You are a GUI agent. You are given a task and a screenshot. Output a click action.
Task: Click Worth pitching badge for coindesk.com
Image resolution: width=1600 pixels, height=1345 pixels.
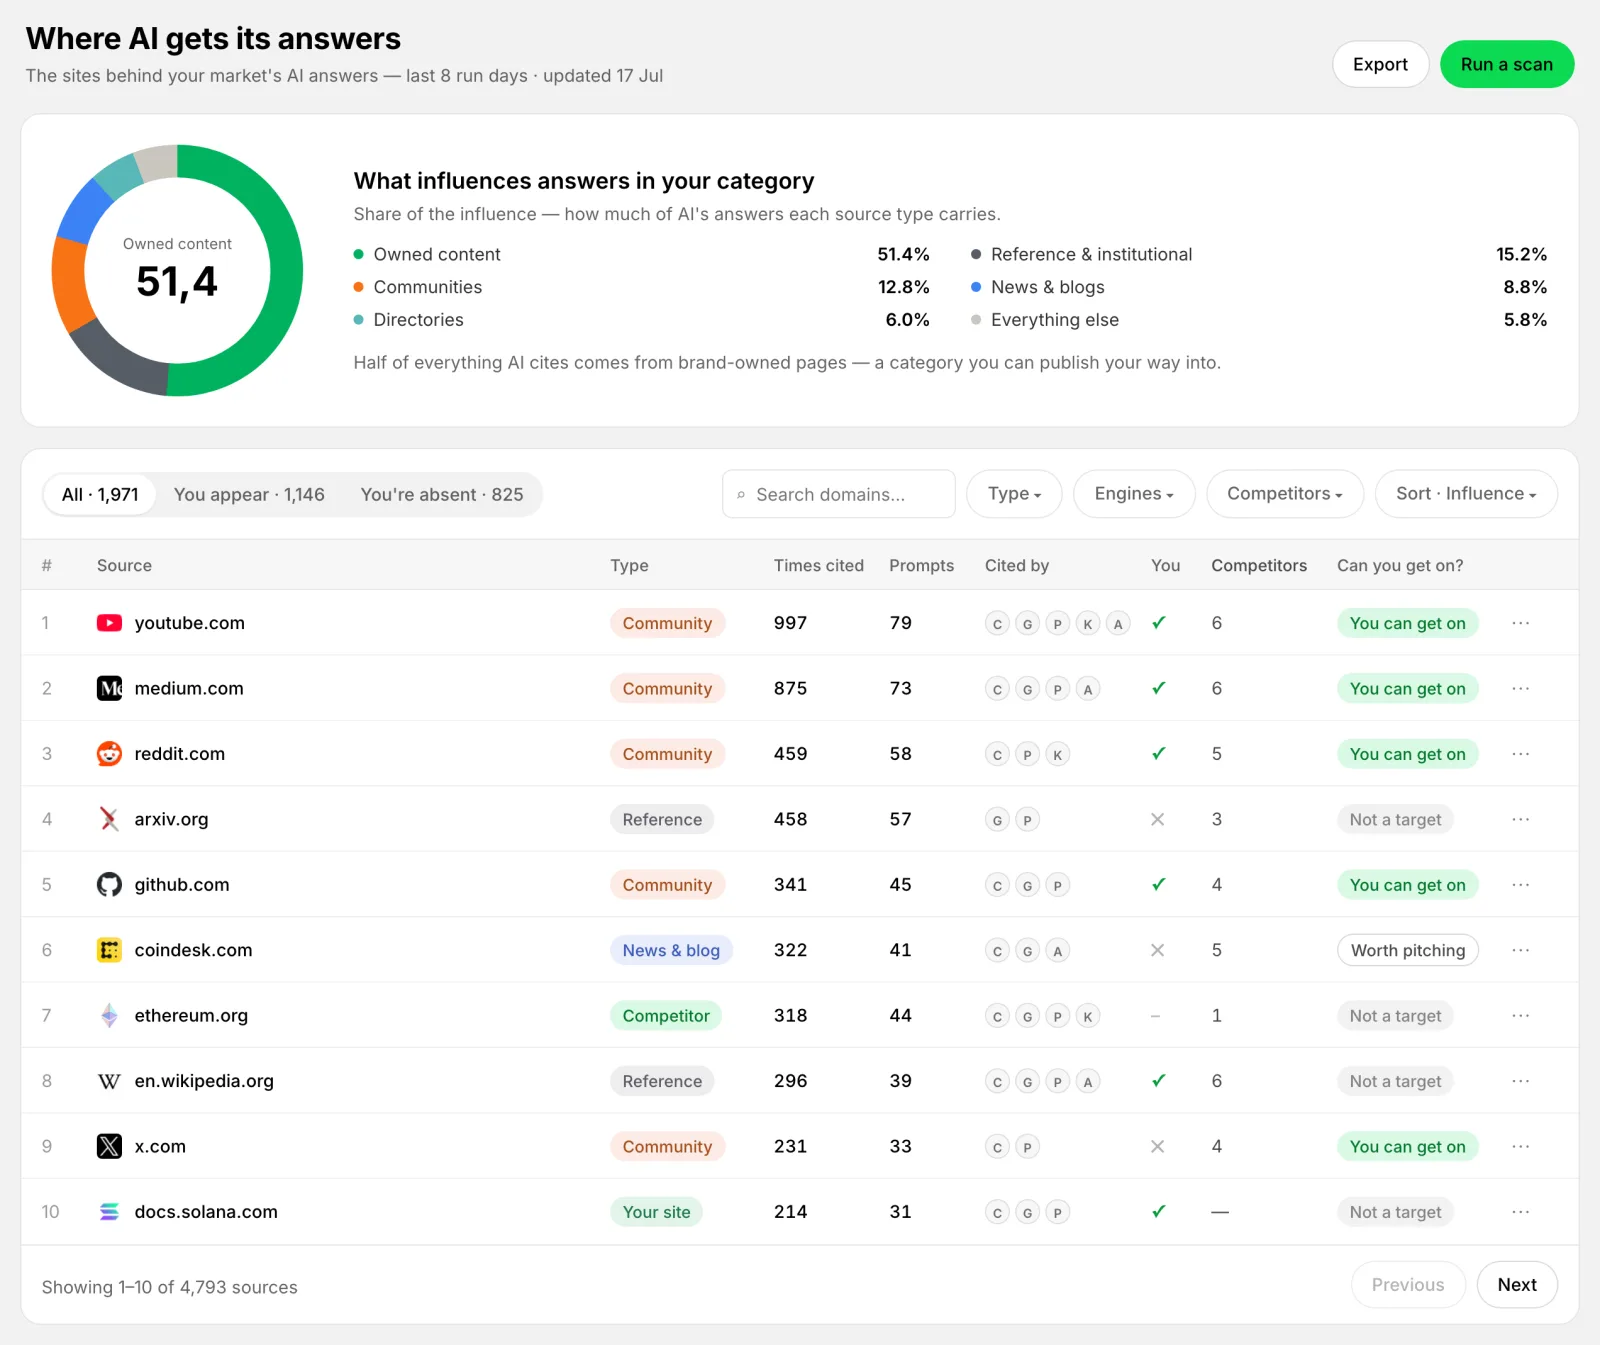(1408, 950)
